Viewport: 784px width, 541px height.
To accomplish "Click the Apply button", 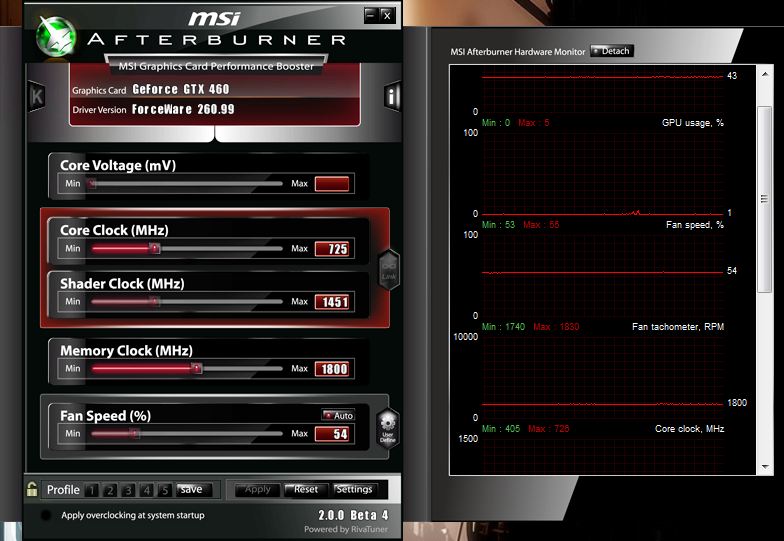I will coord(258,490).
